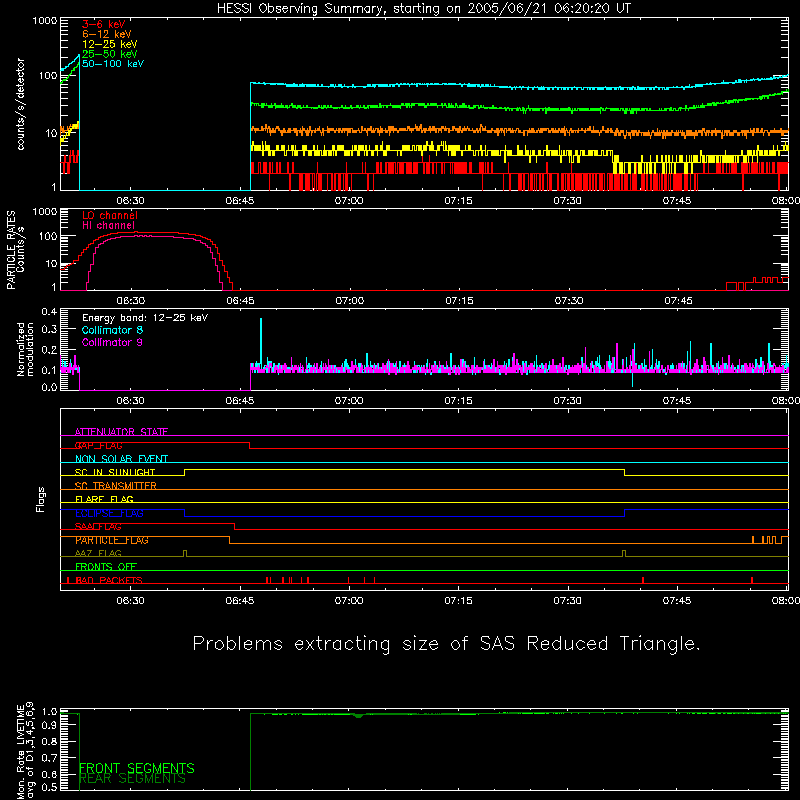The width and height of the screenshot is (800, 800).
Task: Click the SAA_FLAG label
Action: [98, 527]
